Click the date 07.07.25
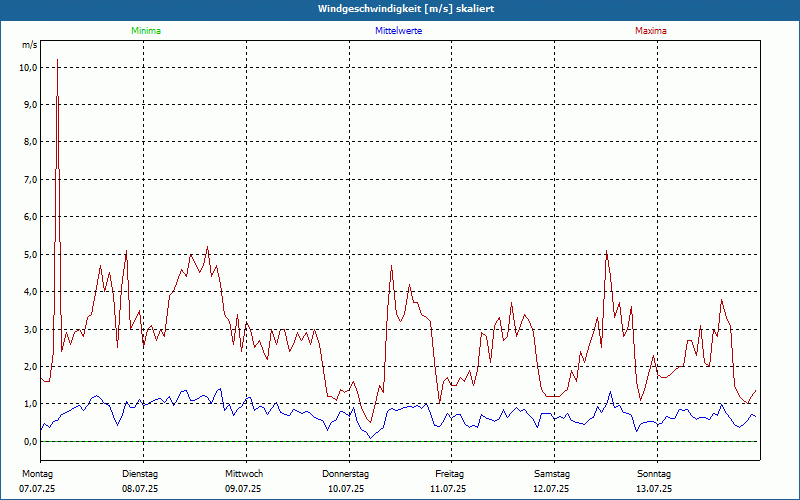The width and height of the screenshot is (800, 500). point(37,489)
